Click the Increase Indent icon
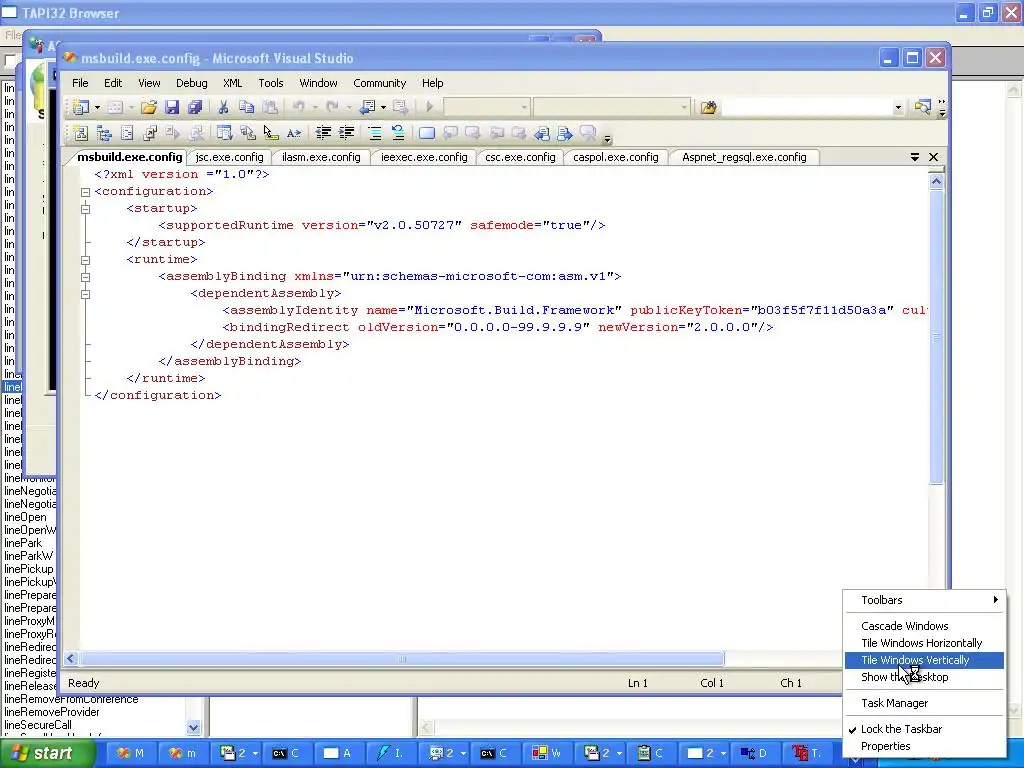 (346, 133)
